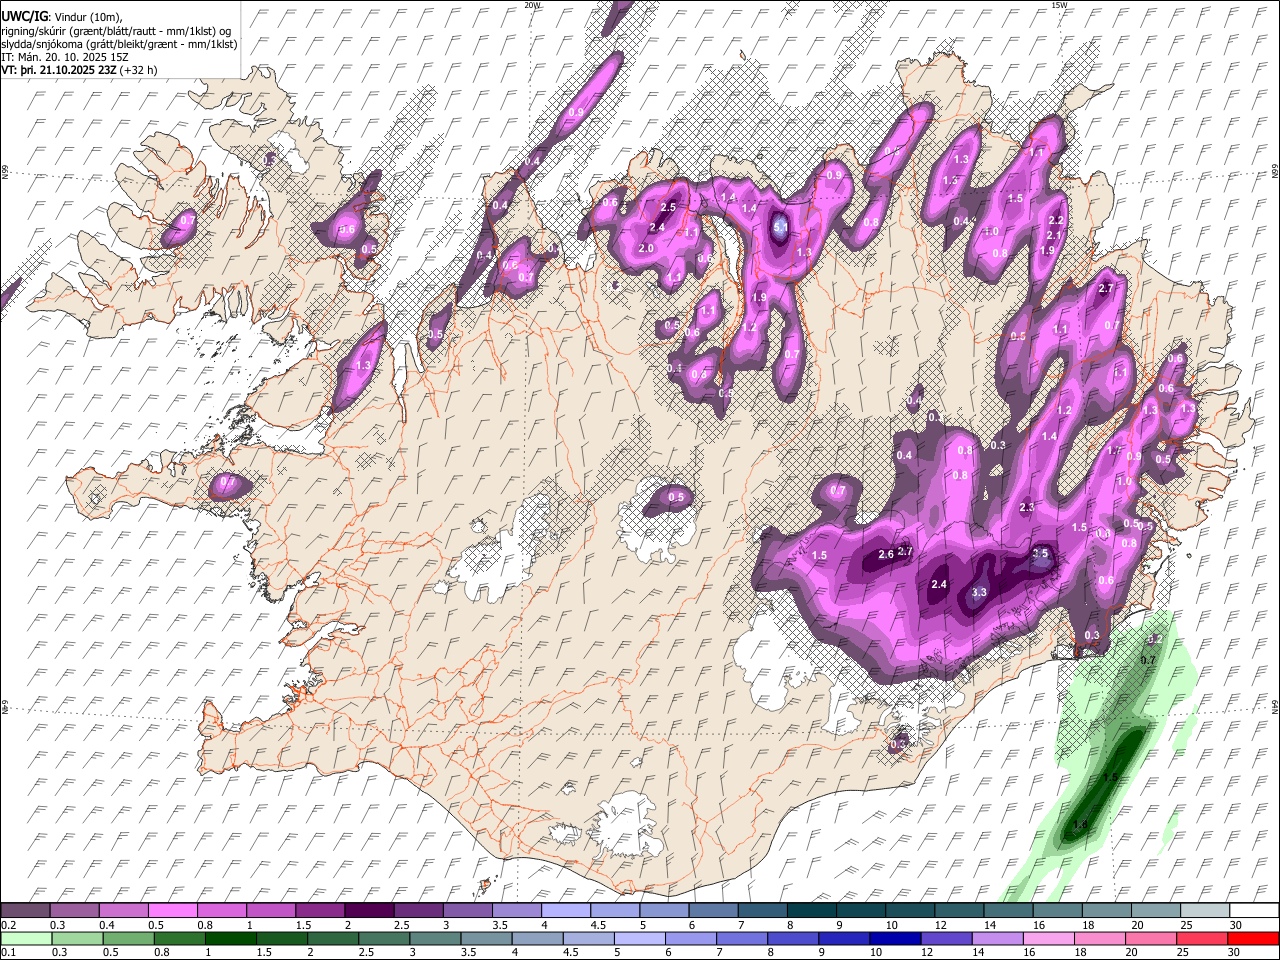Screen dimensions: 1280x960
Task: Click the '1.5' rain value in green offshore band
Action: coord(1109,777)
